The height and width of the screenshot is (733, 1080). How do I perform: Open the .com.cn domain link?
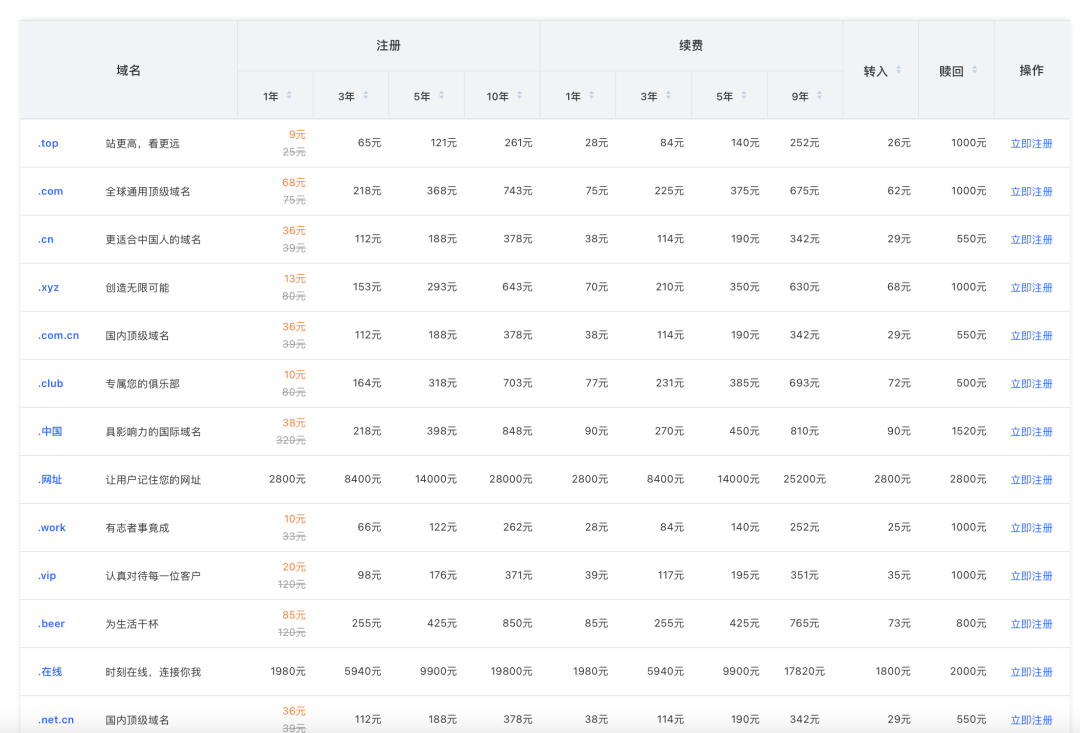point(59,335)
